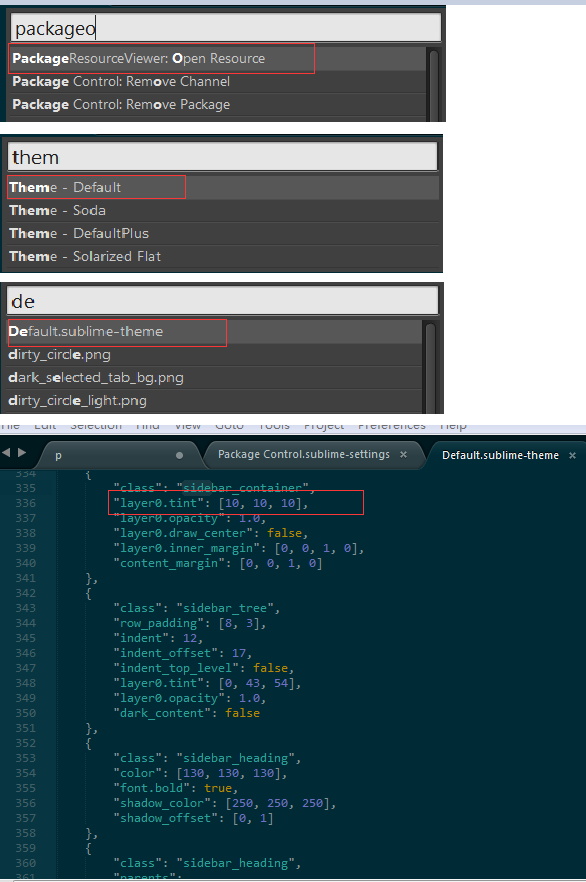Click the previous tab arrow
586x882 pixels.
[x=6, y=452]
